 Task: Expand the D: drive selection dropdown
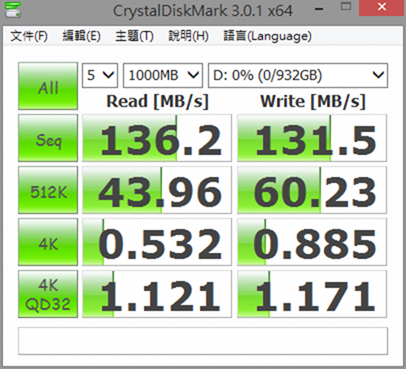click(x=298, y=75)
